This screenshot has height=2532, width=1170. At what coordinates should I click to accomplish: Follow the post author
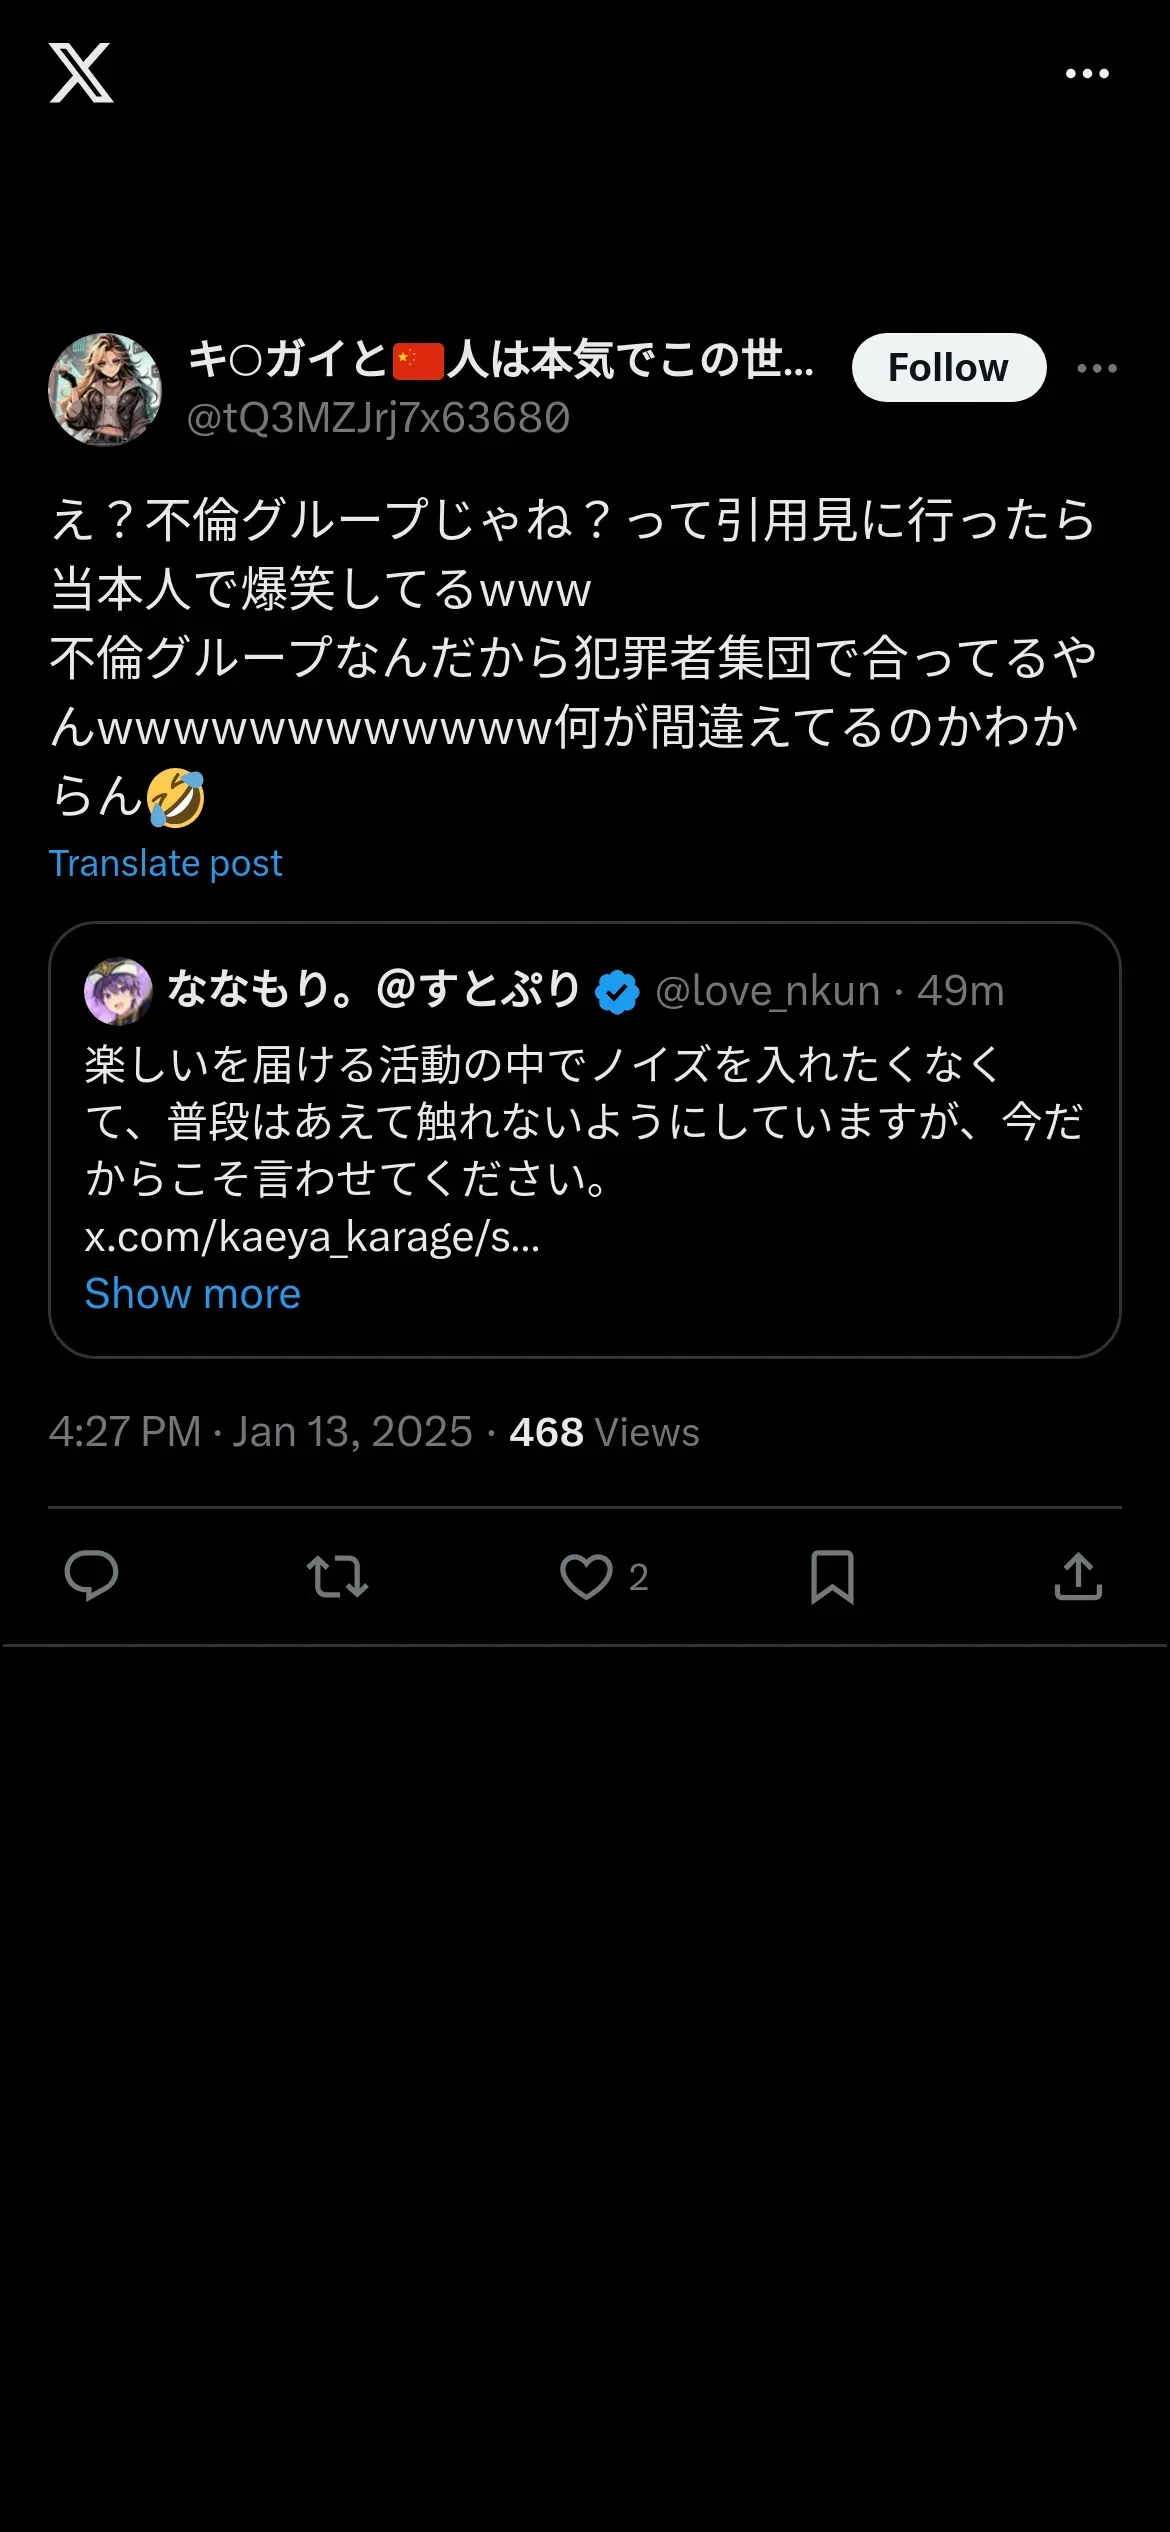pos(948,368)
